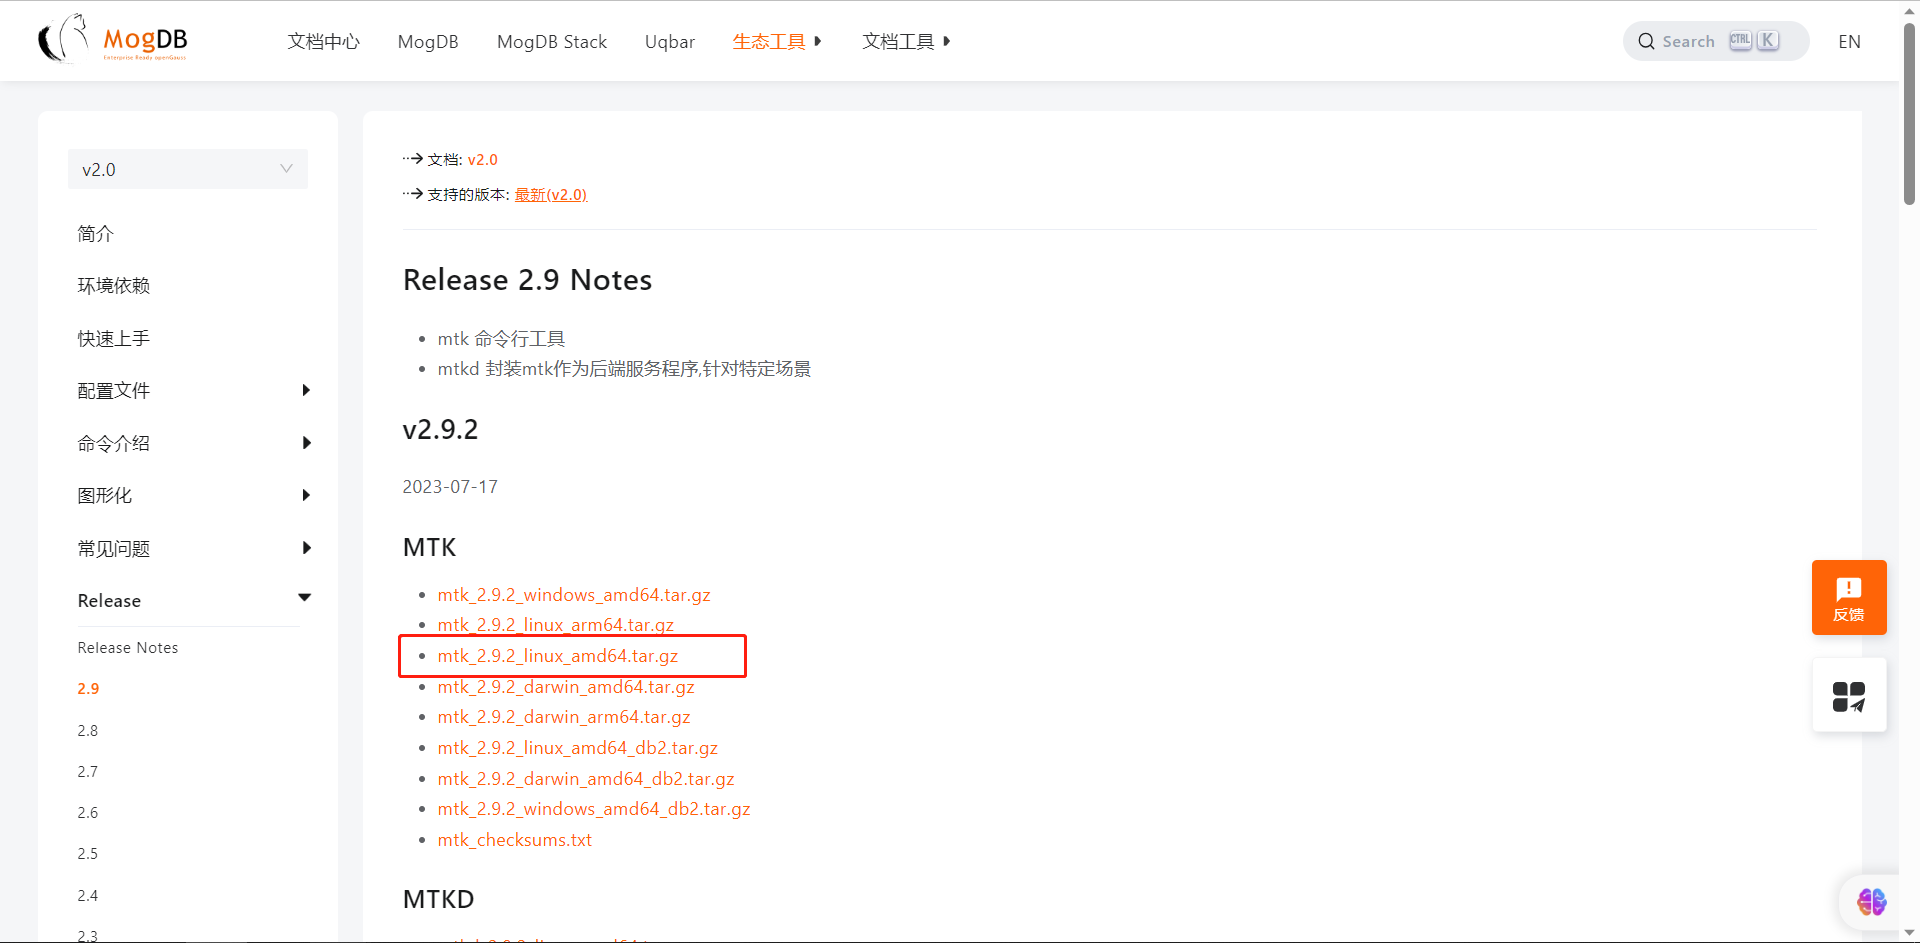Open MogDB in the top navigation
The height and width of the screenshot is (943, 1920).
click(428, 41)
